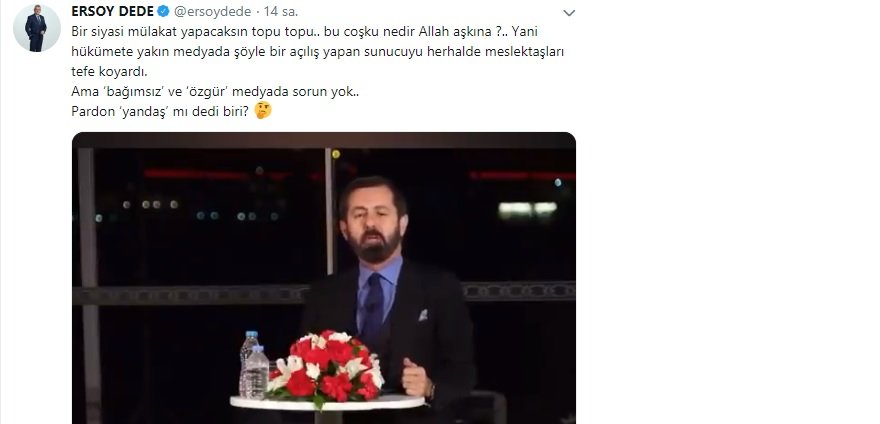
Task: Open the ERSOY DEDE display name link
Action: point(113,11)
